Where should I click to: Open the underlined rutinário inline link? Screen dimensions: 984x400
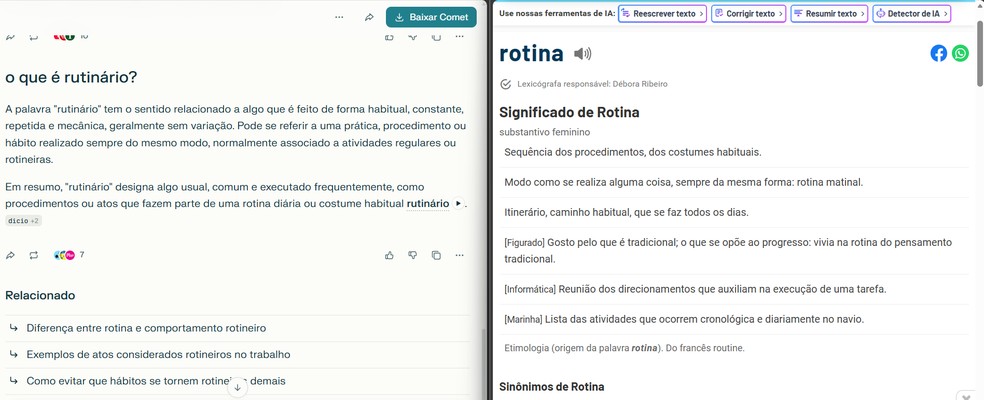click(x=428, y=203)
